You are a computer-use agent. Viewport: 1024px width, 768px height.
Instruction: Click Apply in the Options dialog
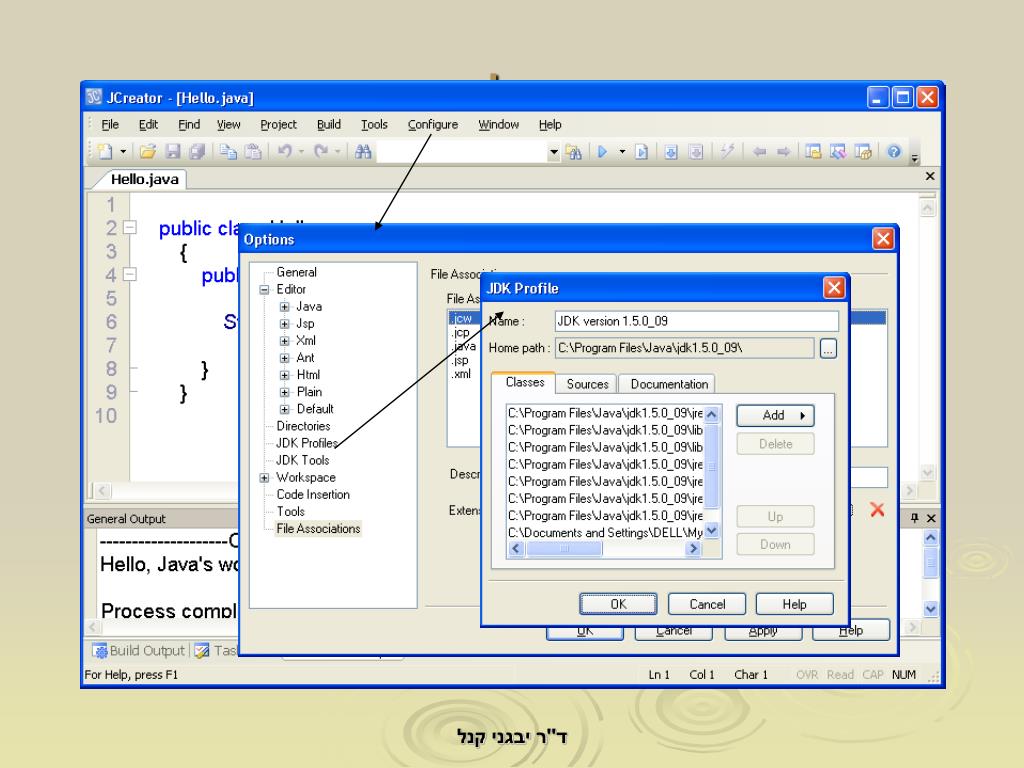[763, 632]
